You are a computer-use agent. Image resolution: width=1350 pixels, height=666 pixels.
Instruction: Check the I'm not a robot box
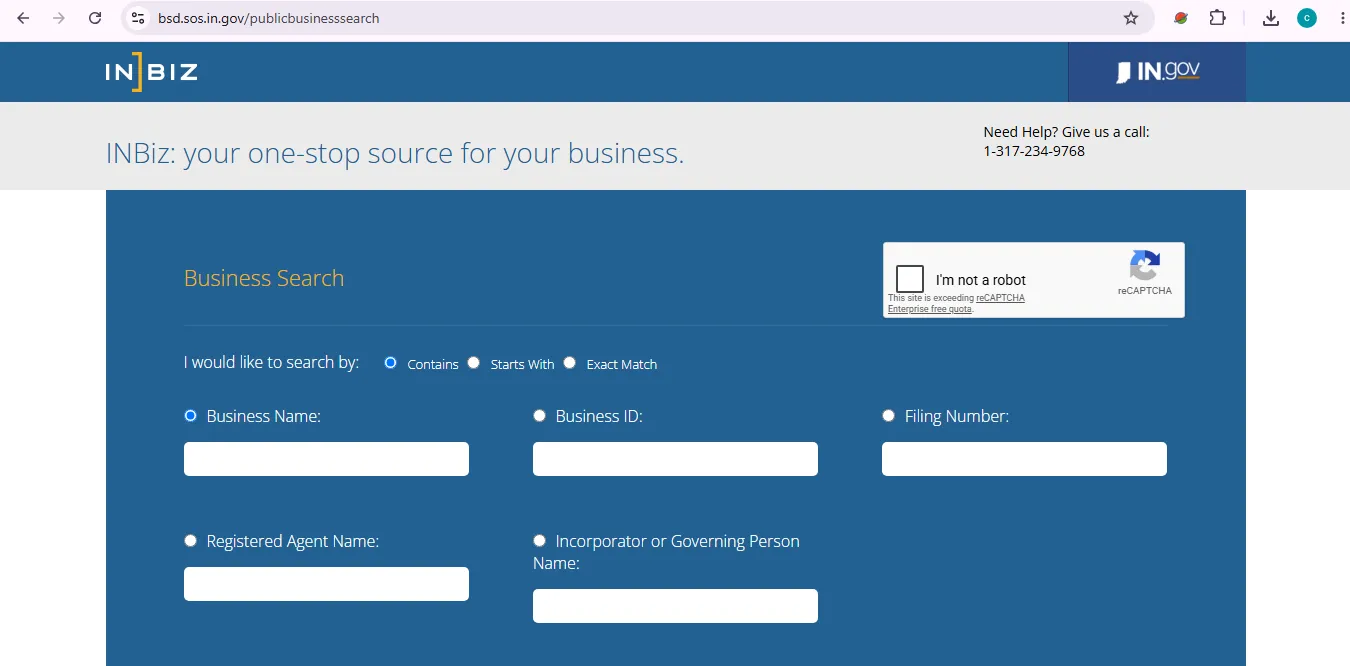910,279
